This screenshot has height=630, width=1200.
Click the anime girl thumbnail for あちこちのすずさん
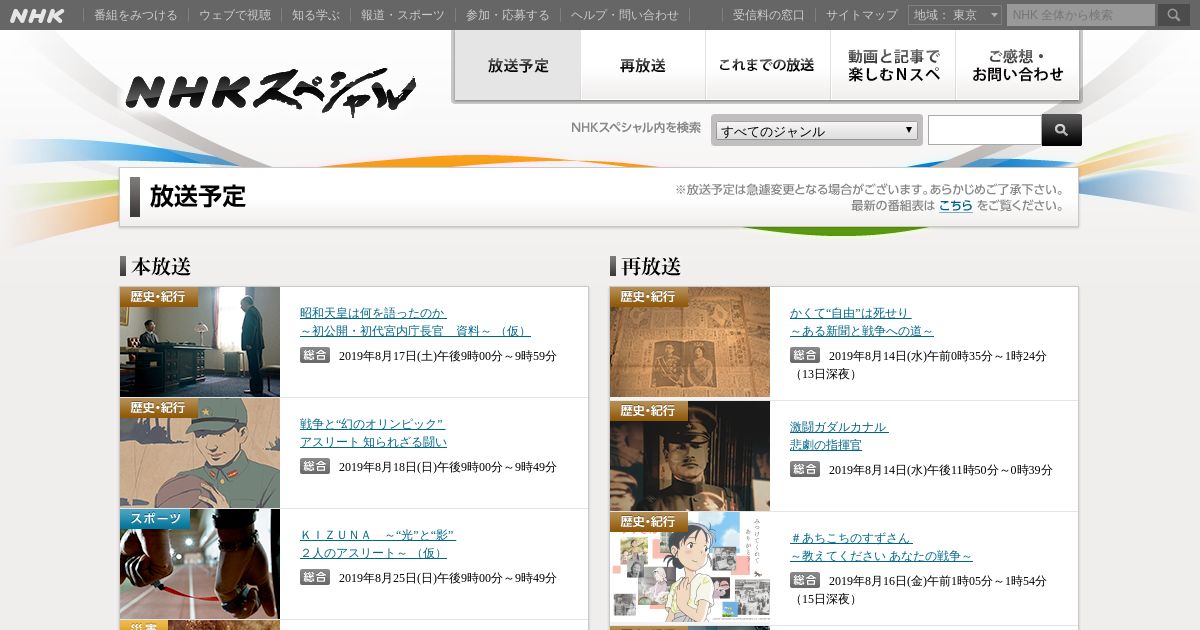690,567
